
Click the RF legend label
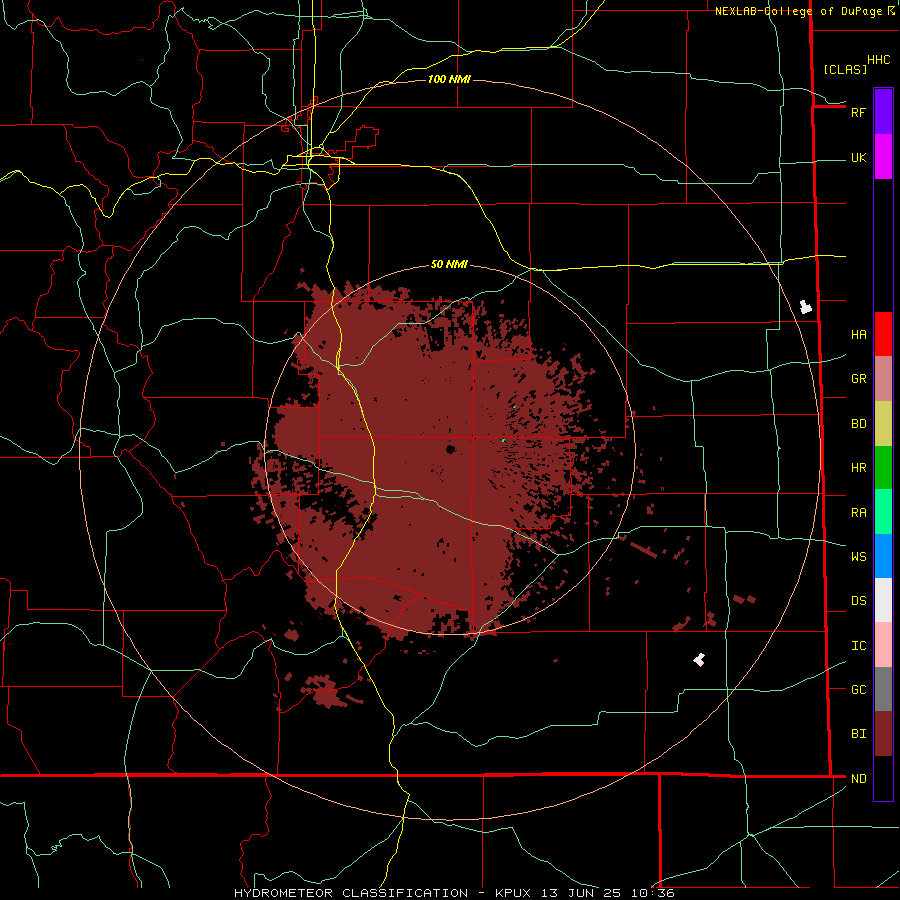click(x=858, y=112)
